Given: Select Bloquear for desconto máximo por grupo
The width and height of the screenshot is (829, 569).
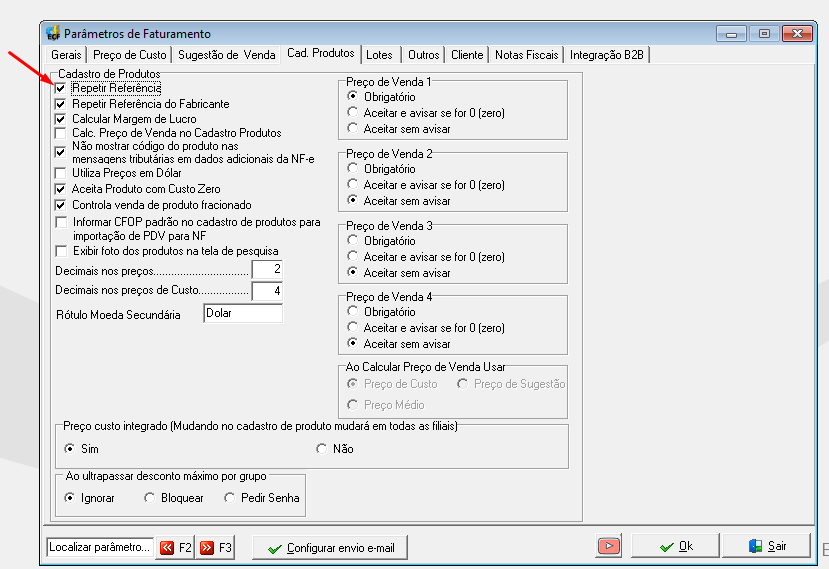Looking at the screenshot, I should coord(150,498).
